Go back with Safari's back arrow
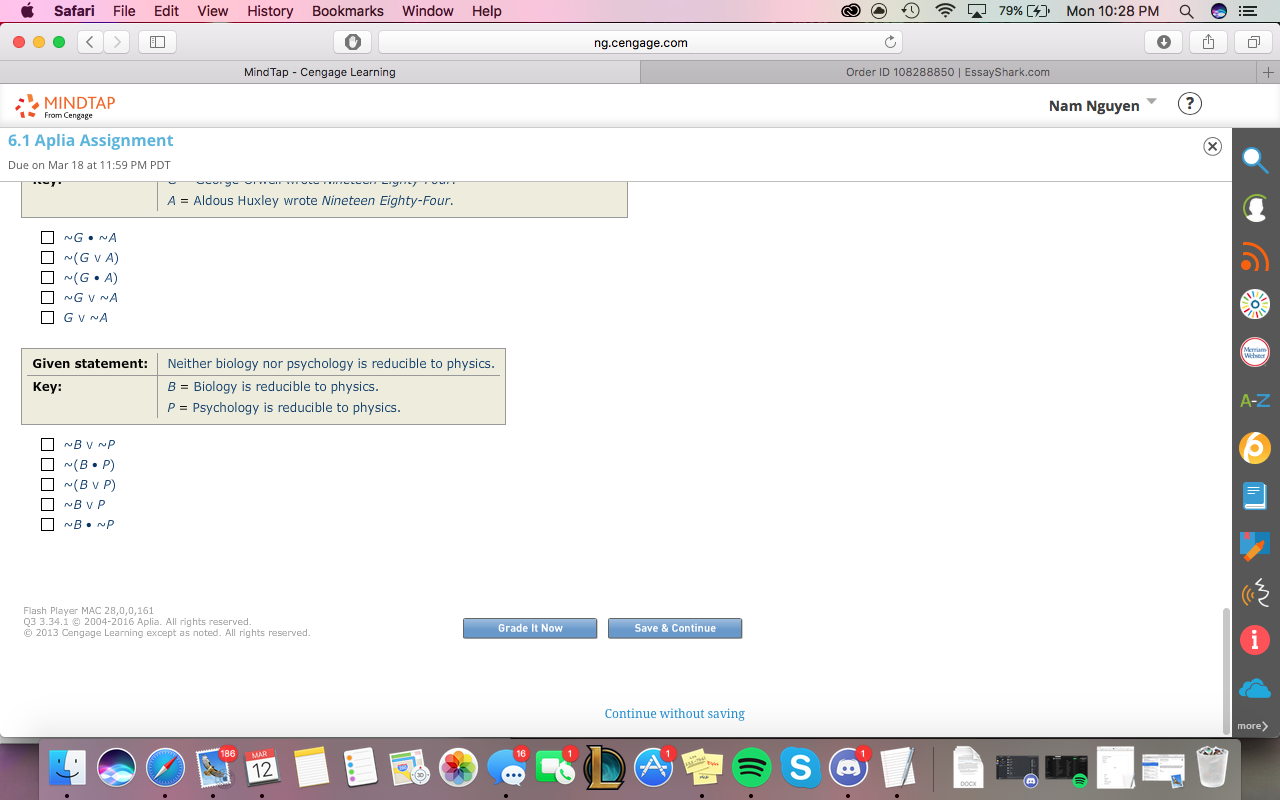Viewport: 1280px width, 800px height. click(x=90, y=42)
